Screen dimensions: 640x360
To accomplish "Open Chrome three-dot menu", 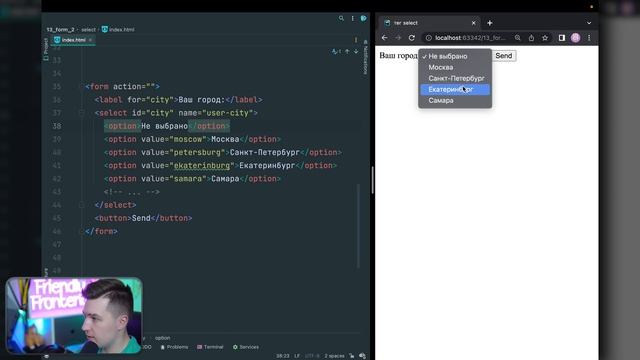I will (589, 38).
